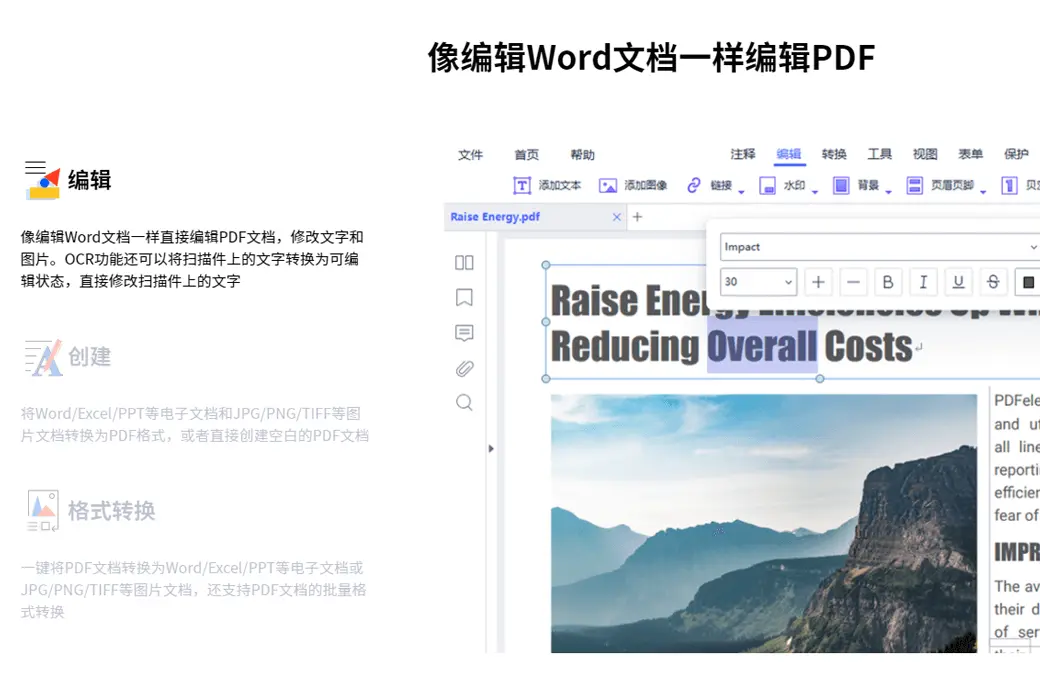Open the bookmarks sidebar panel
The width and height of the screenshot is (1040, 700).
tap(464, 297)
